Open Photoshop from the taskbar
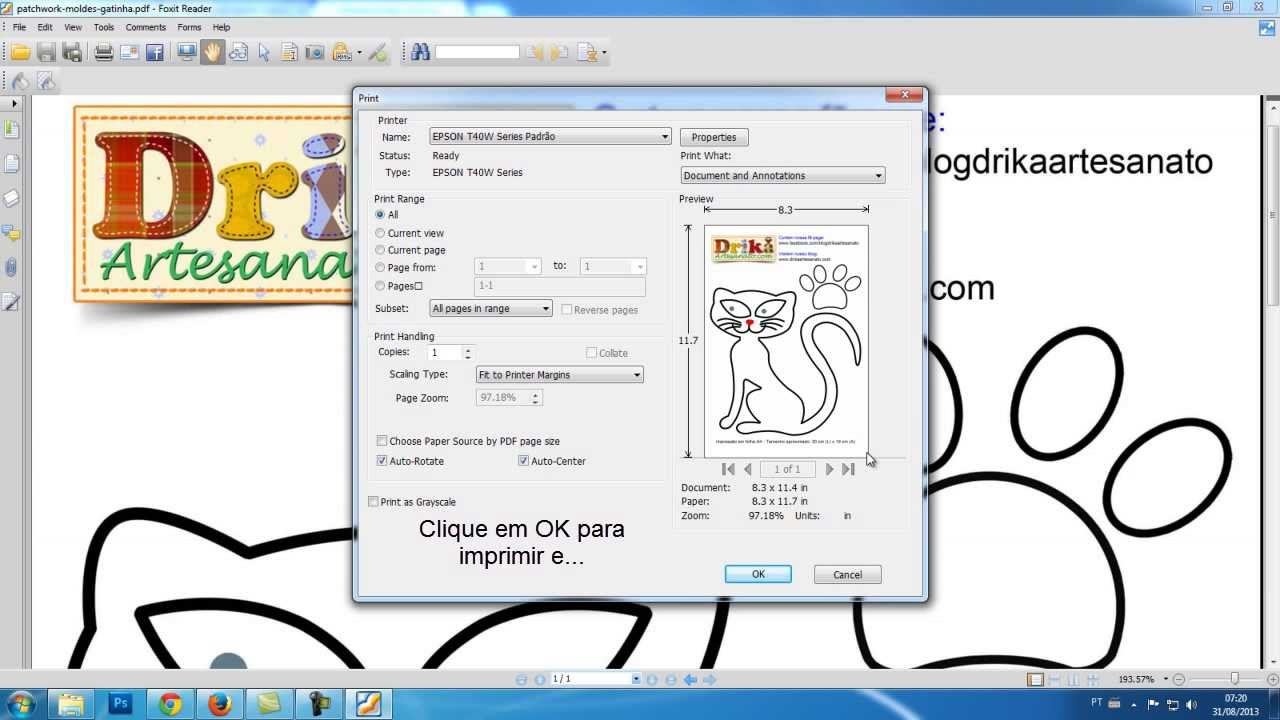The image size is (1280, 720). pos(120,704)
